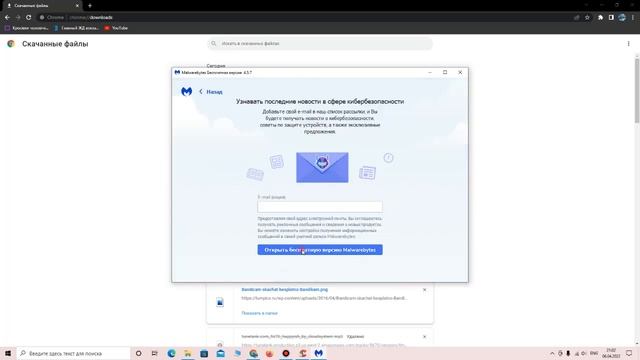Click the Chrome logo beside 'Скачанные файлы'

(x=11, y=44)
